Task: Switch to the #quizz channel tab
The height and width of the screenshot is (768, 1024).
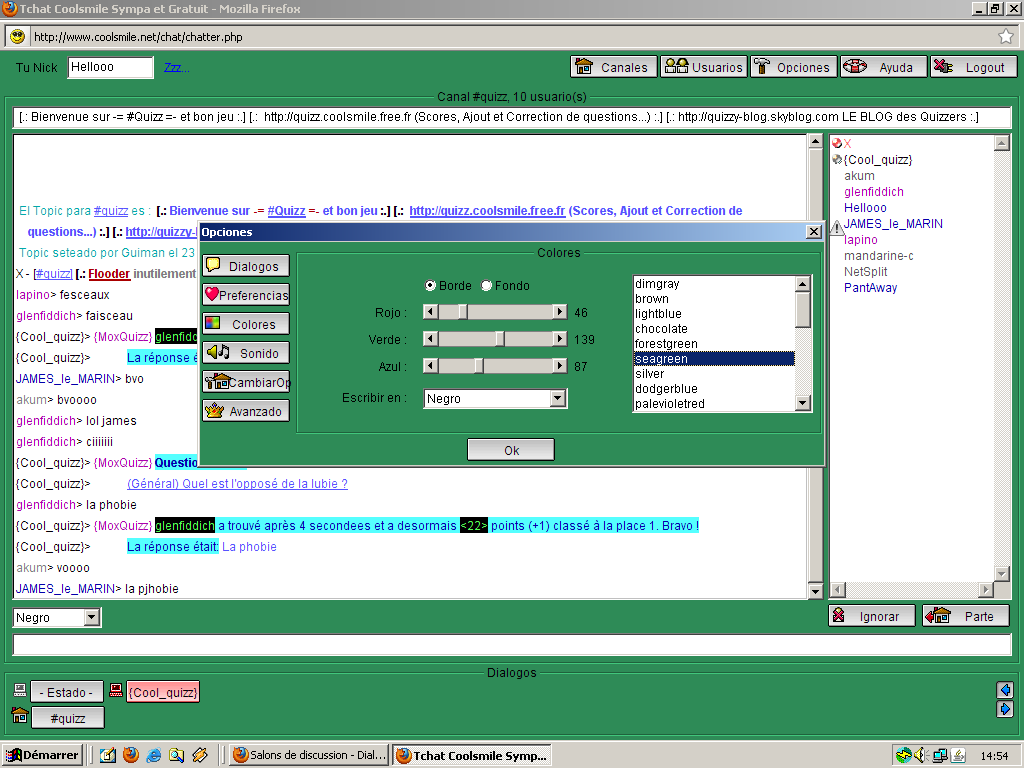Action: click(x=68, y=718)
